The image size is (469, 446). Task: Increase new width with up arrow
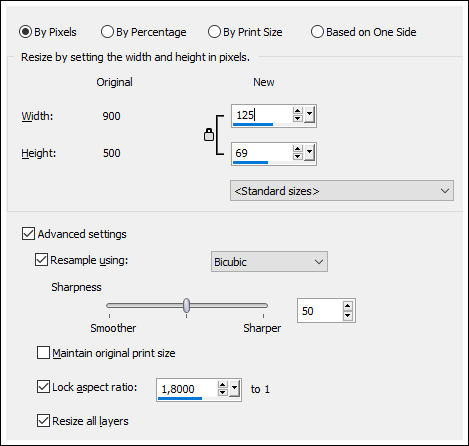(297, 111)
